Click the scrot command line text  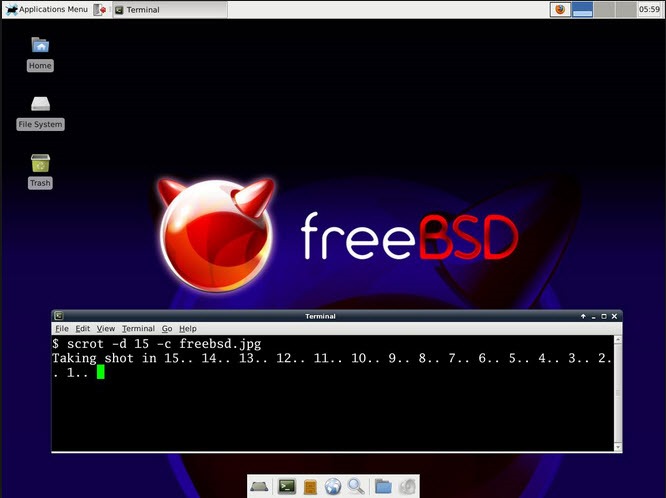click(157, 344)
